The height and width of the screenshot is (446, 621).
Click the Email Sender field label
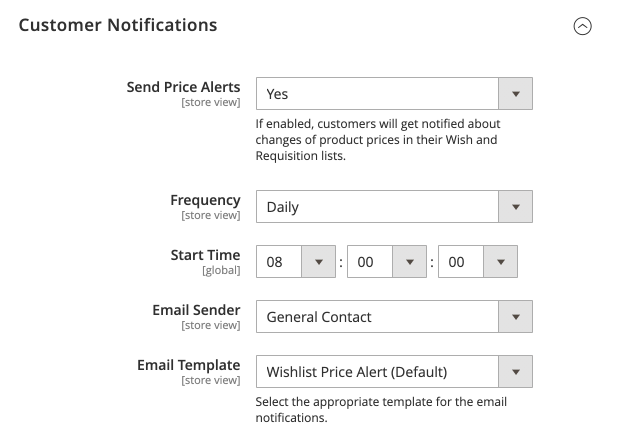click(x=196, y=310)
